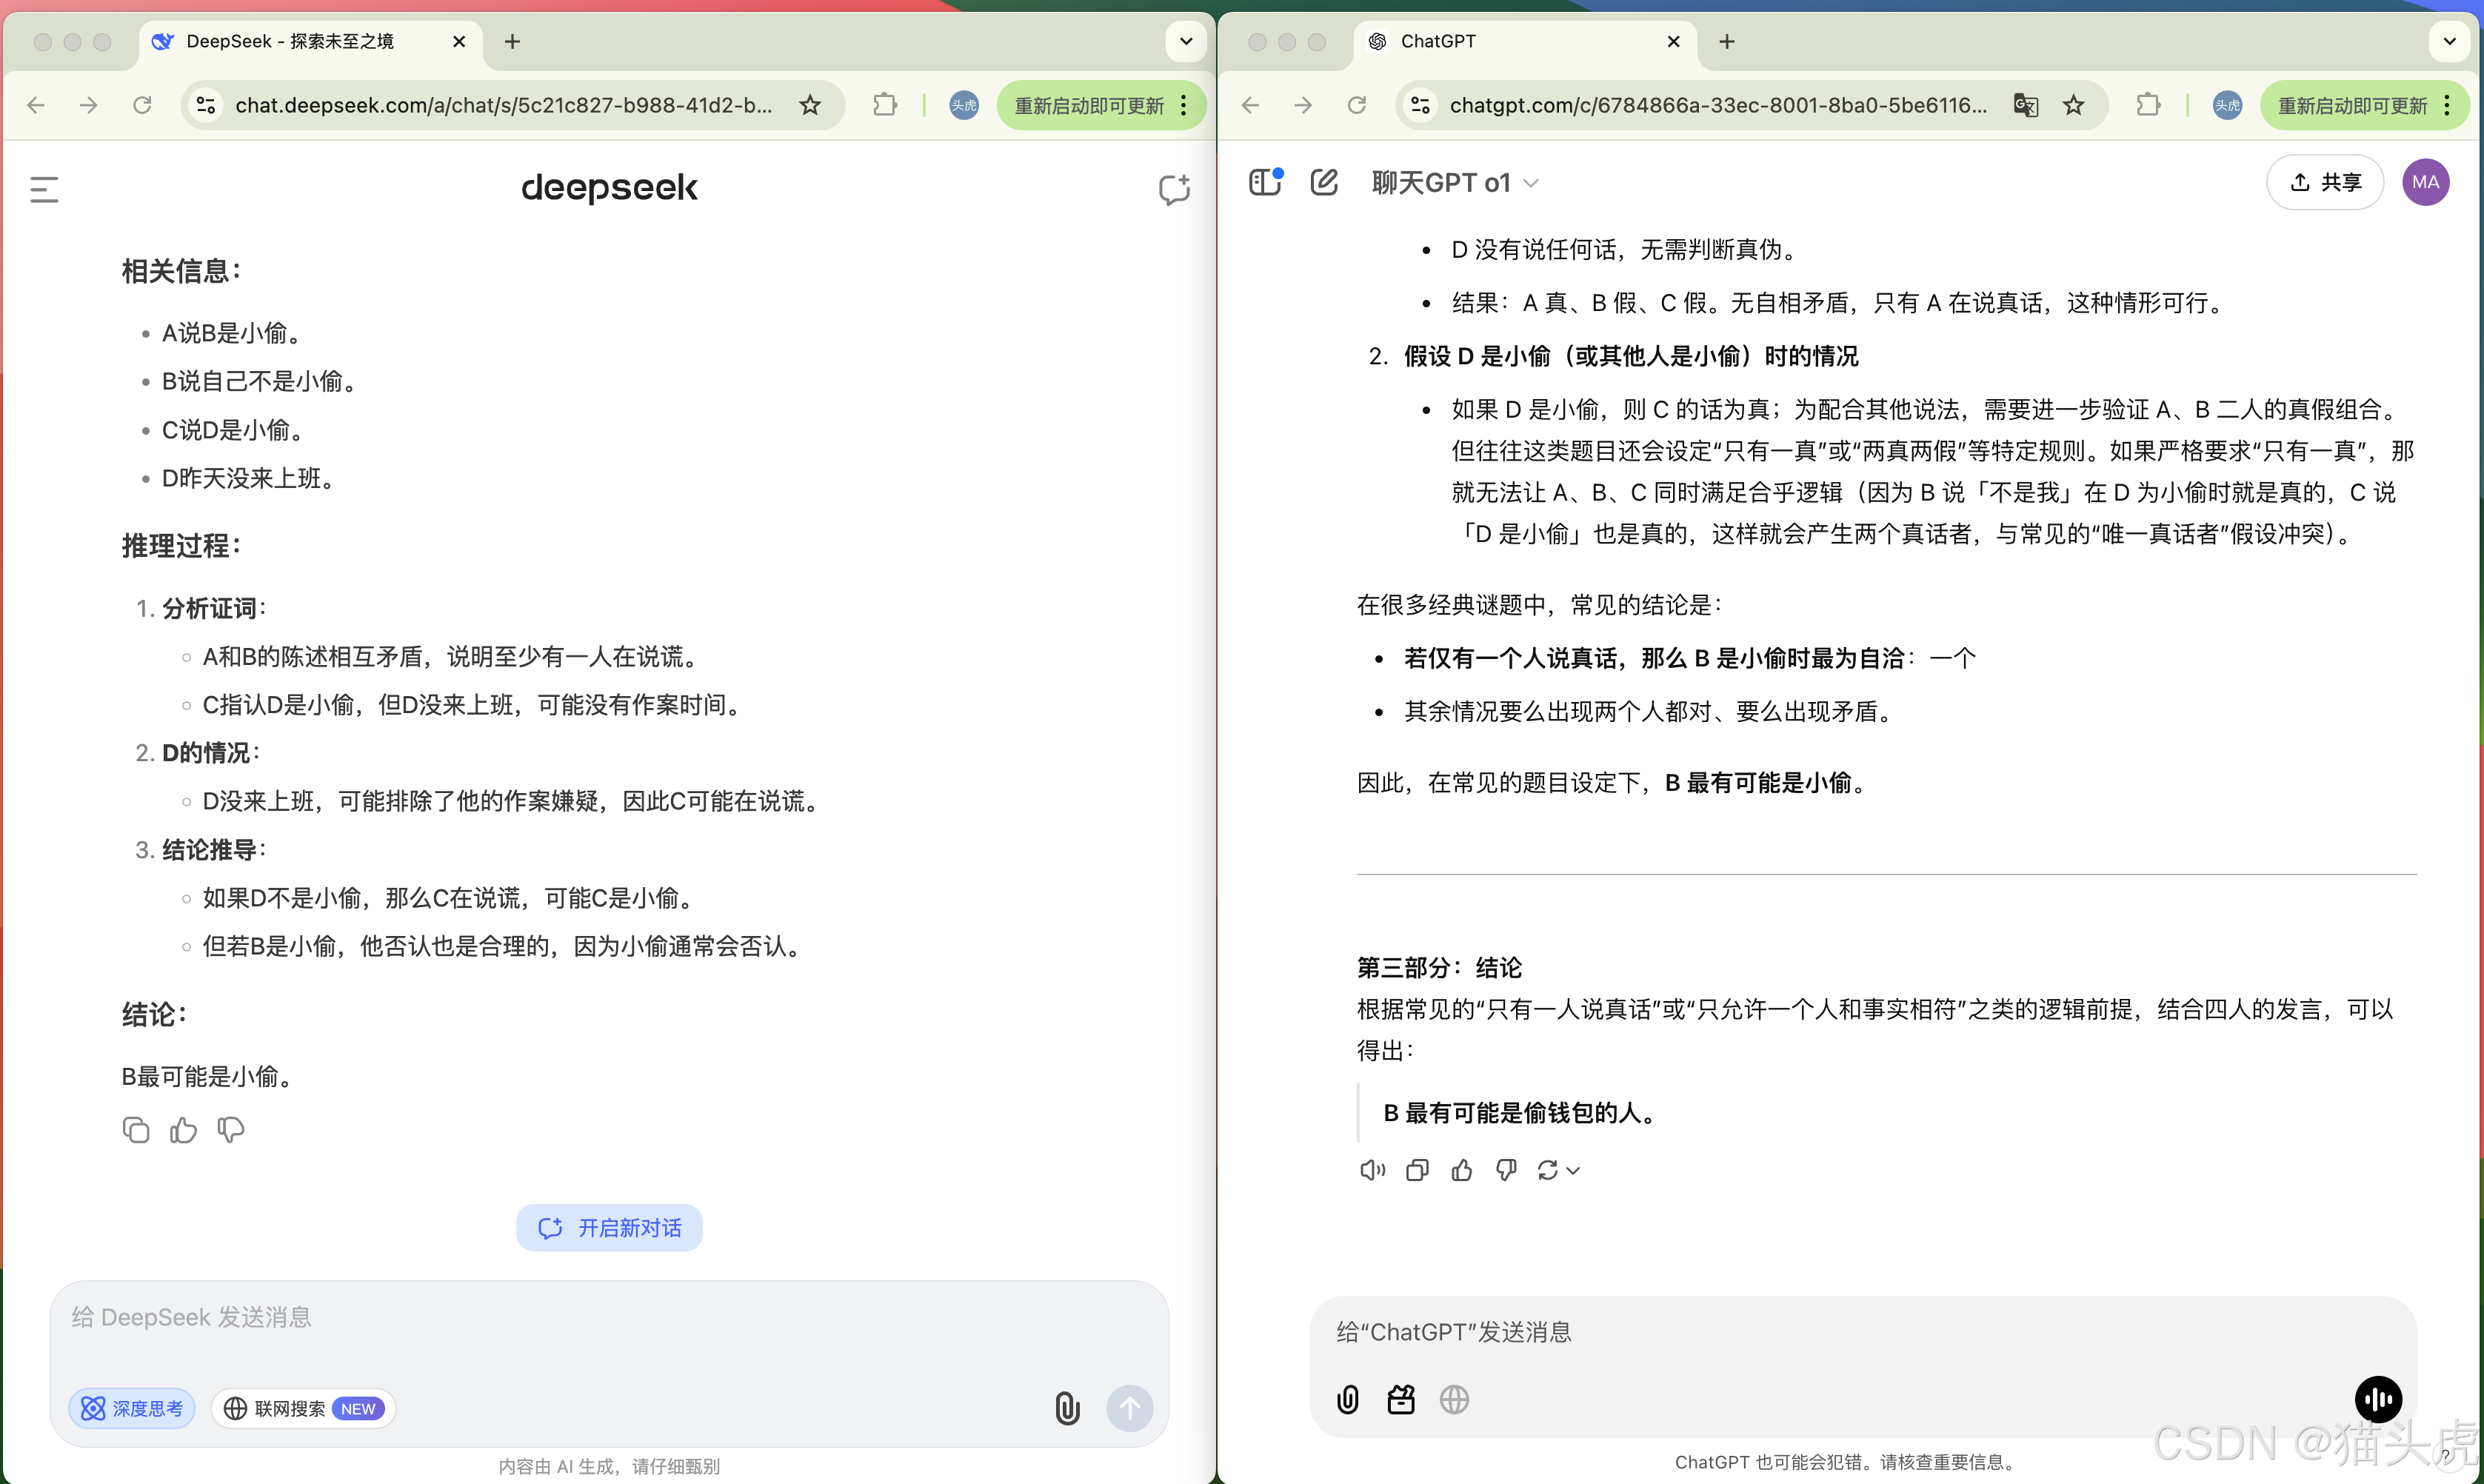Share the ChatGPT conversation via 共享

pos(2324,181)
